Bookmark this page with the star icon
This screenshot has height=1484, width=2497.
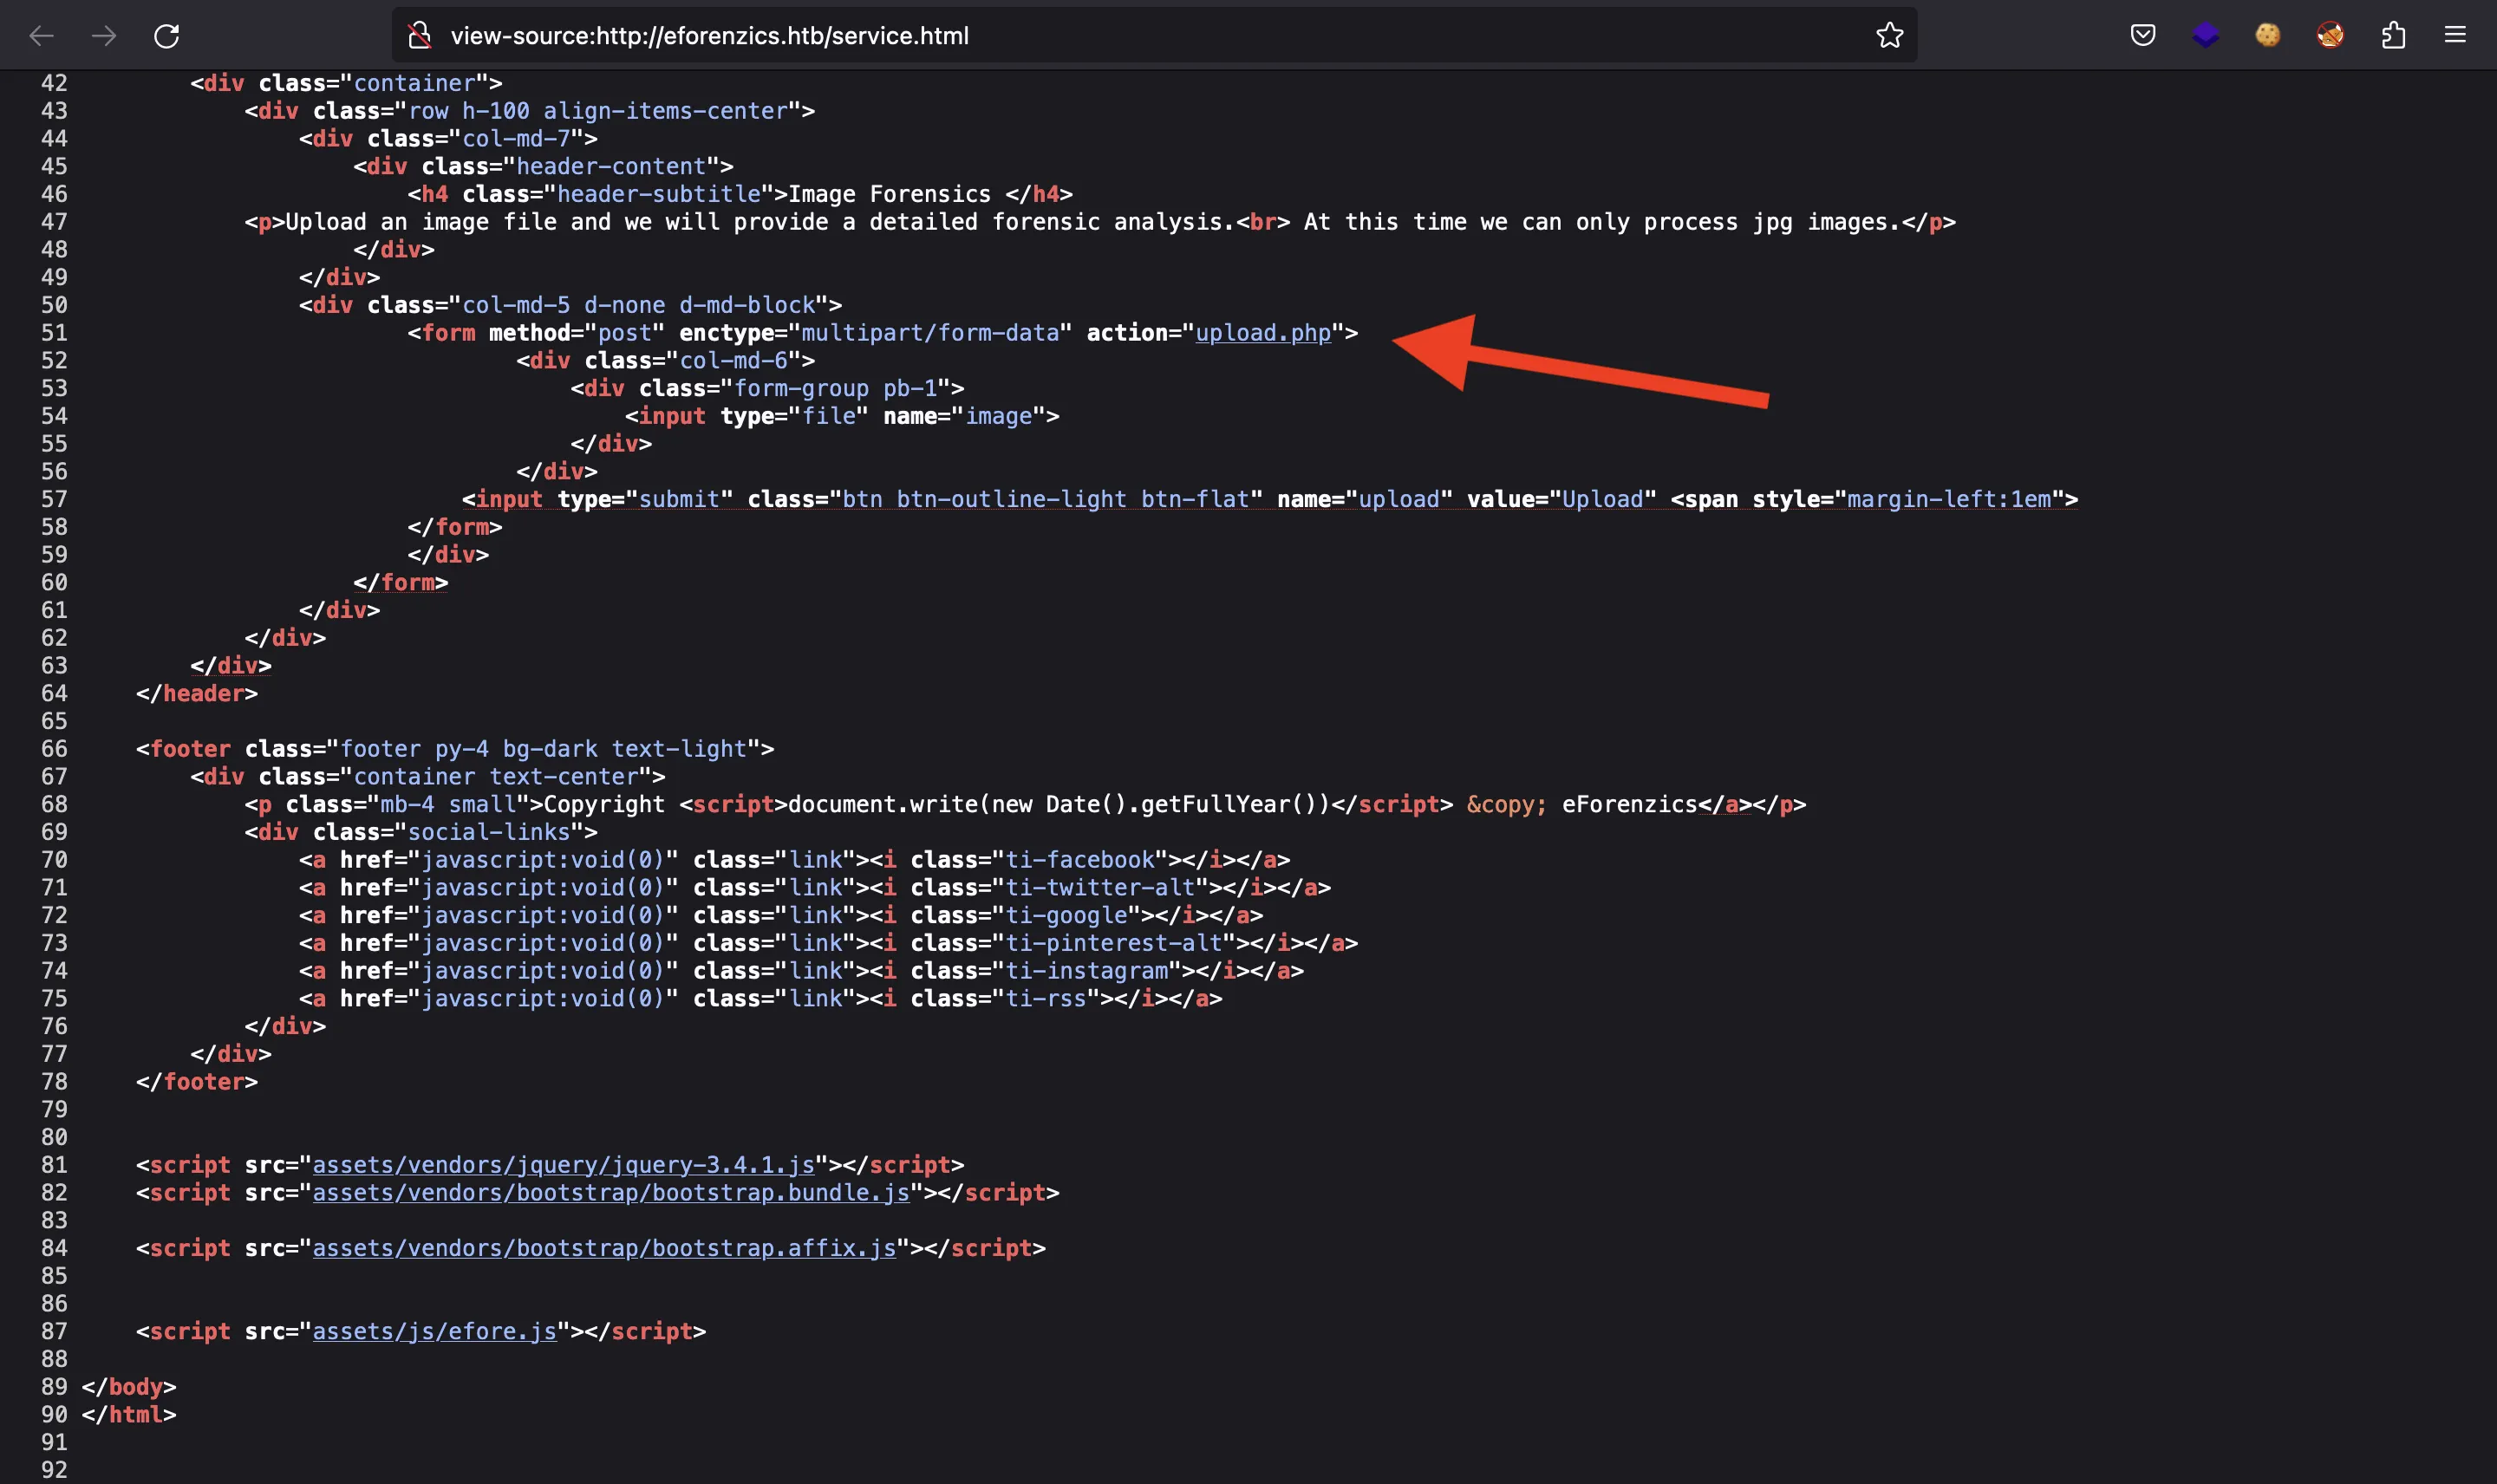pos(1889,36)
